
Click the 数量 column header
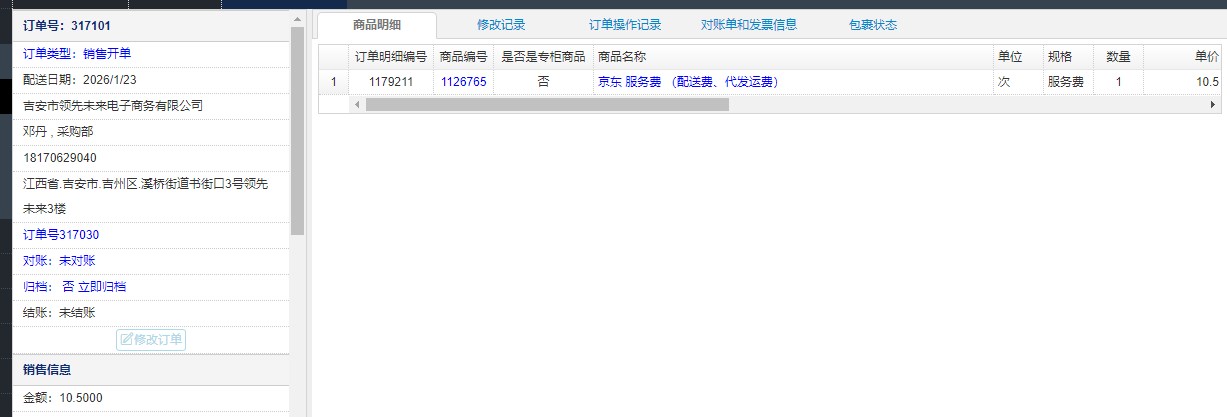(1117, 57)
